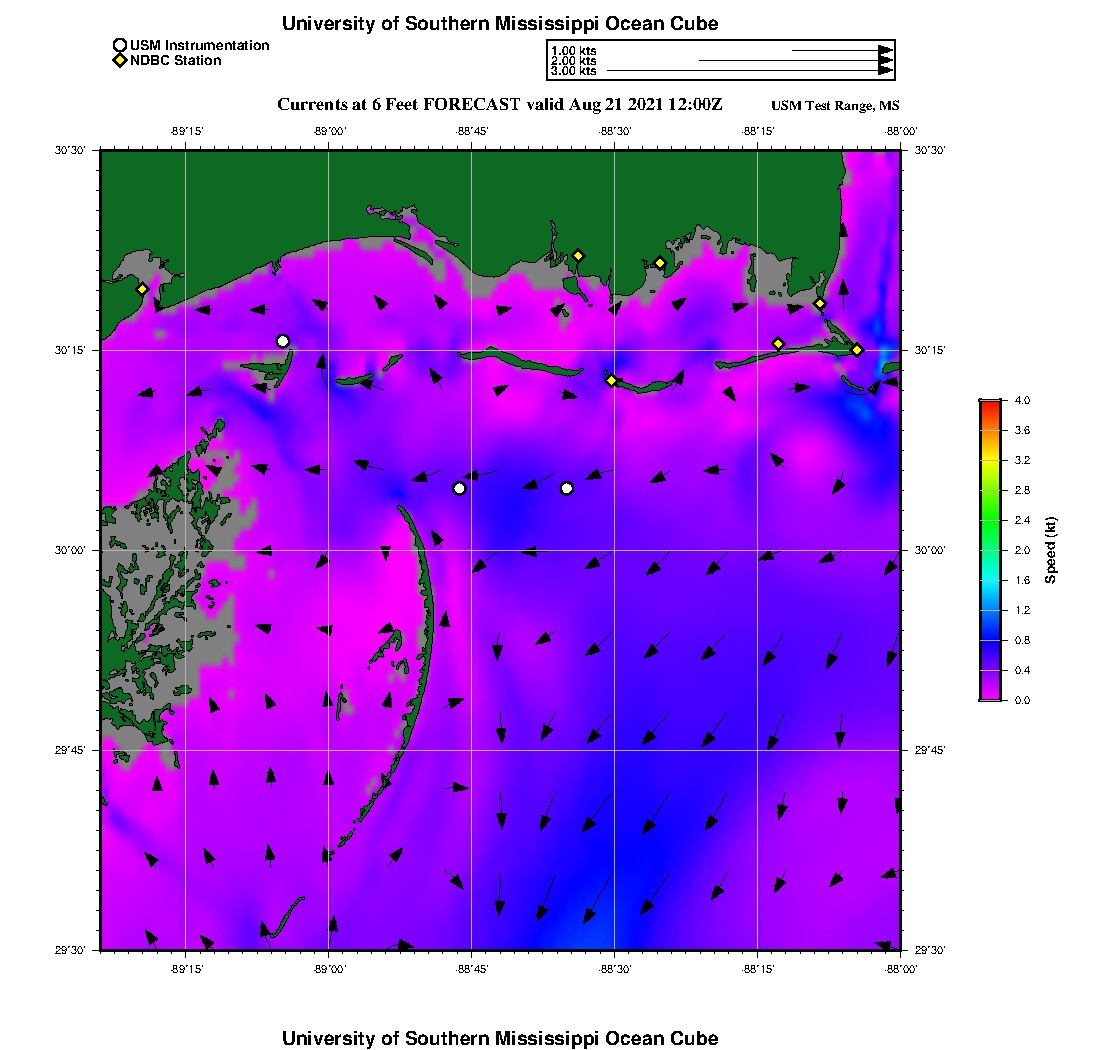Click the red top of the speed color bar

[x=990, y=405]
